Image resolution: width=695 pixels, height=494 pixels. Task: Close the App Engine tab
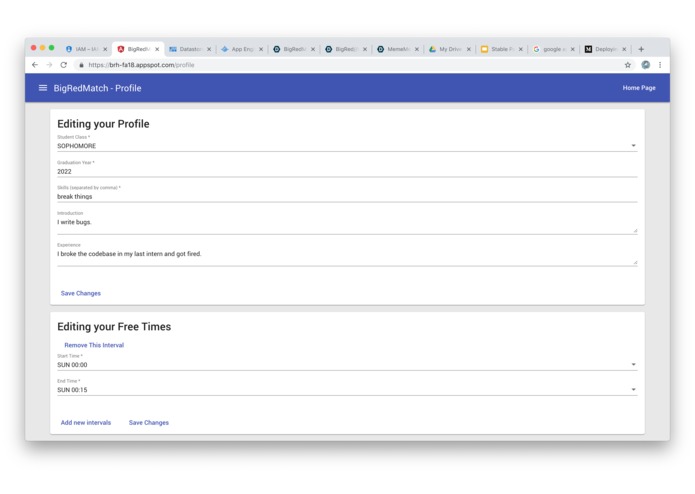[x=261, y=49]
